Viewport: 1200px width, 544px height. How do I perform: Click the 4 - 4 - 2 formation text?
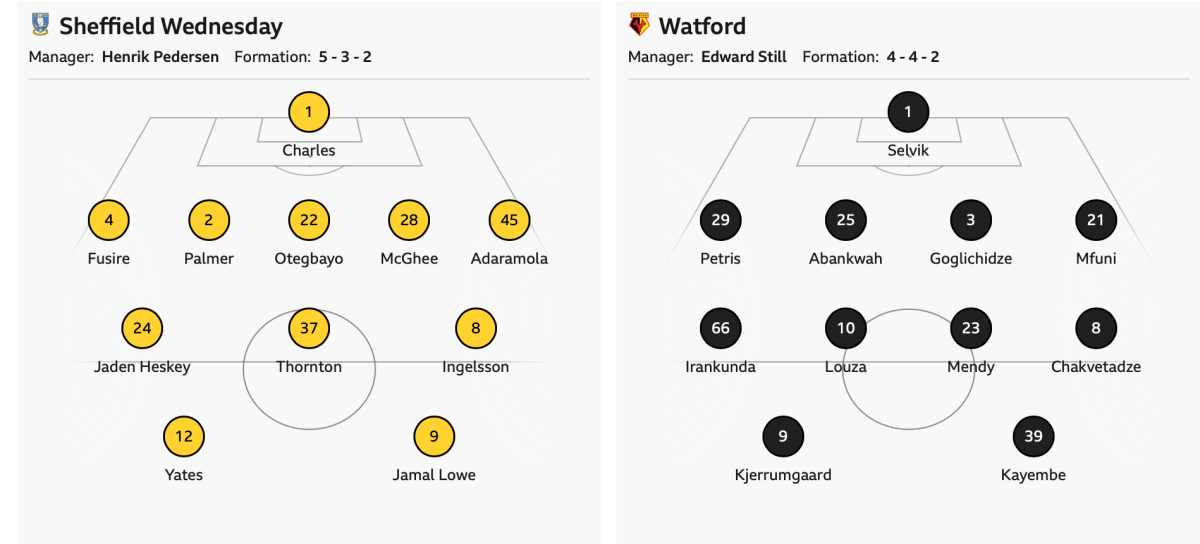coord(912,57)
